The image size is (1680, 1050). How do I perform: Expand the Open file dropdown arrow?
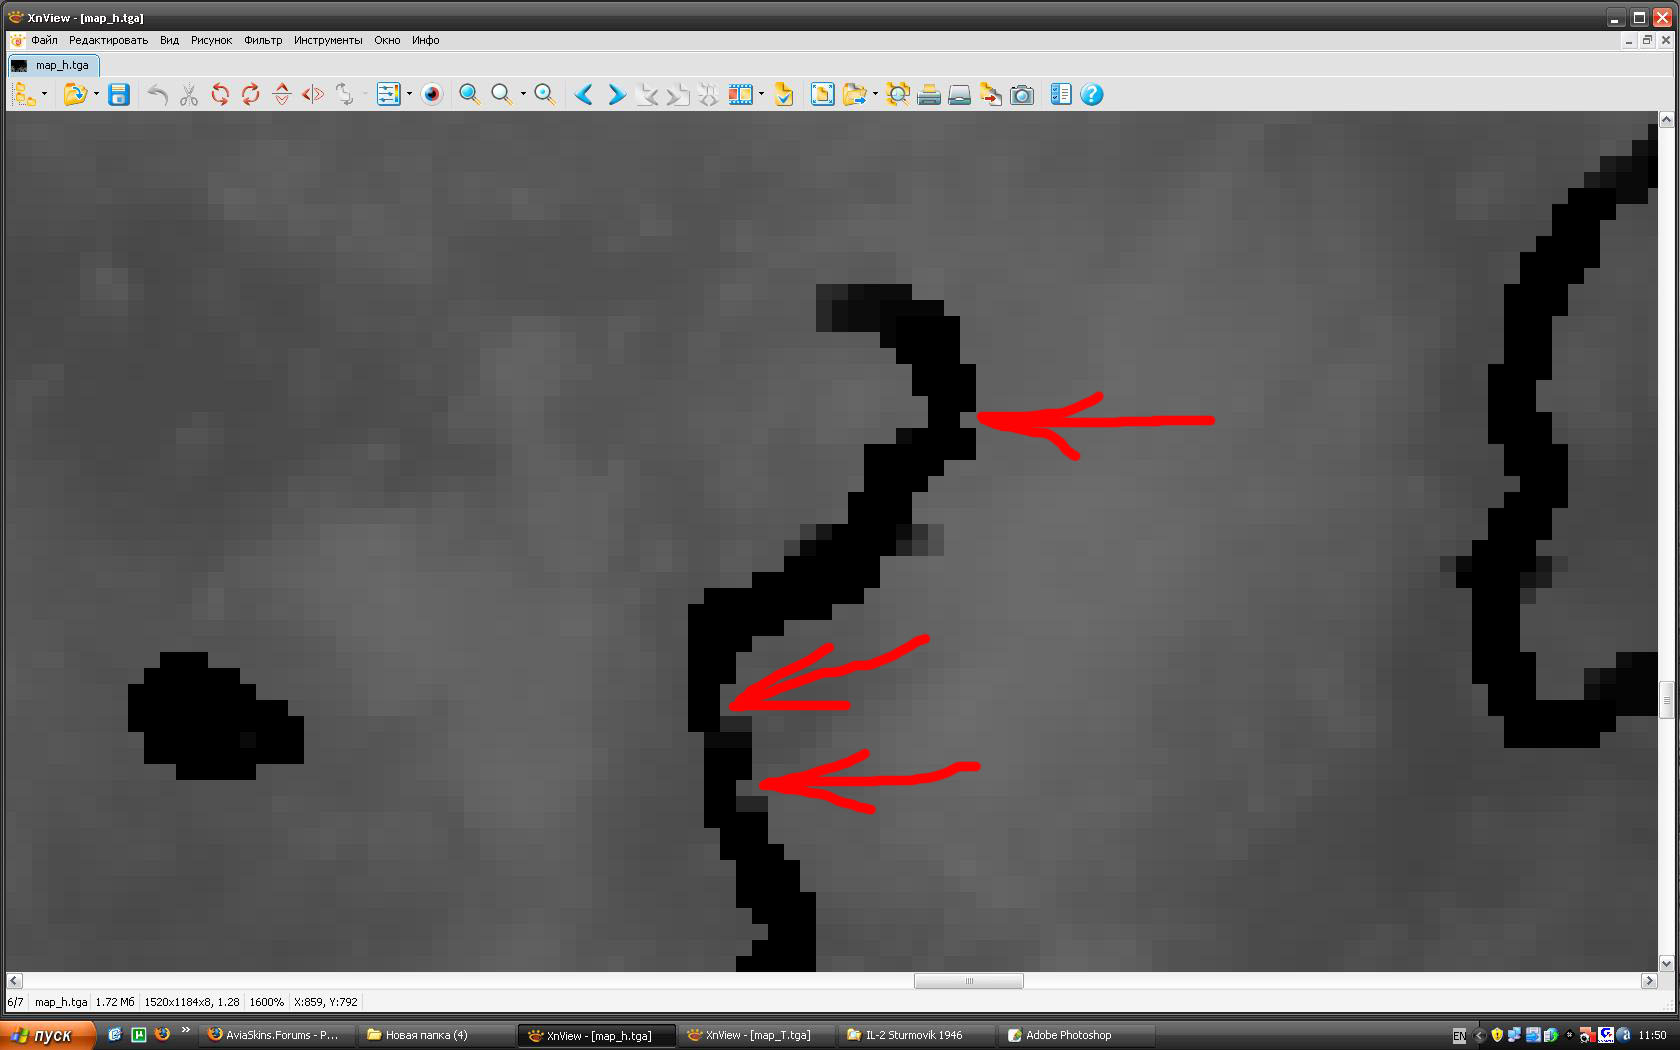pyautogui.click(x=96, y=94)
